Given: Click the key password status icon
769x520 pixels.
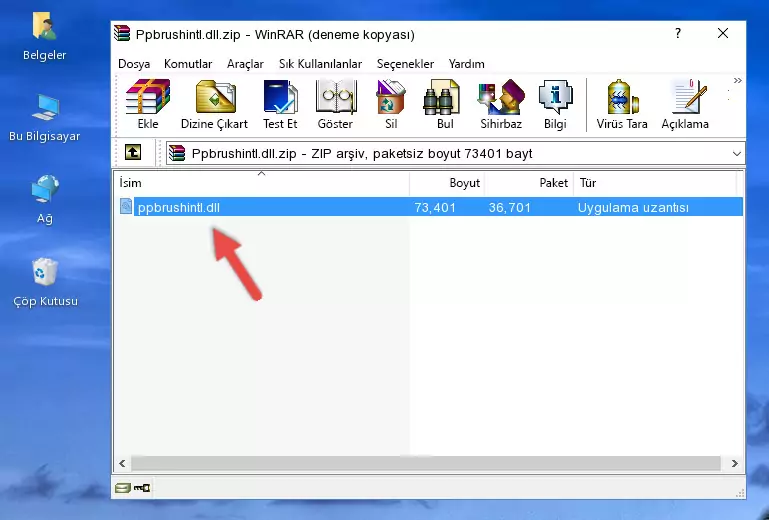Looking at the screenshot, I should [x=142, y=488].
